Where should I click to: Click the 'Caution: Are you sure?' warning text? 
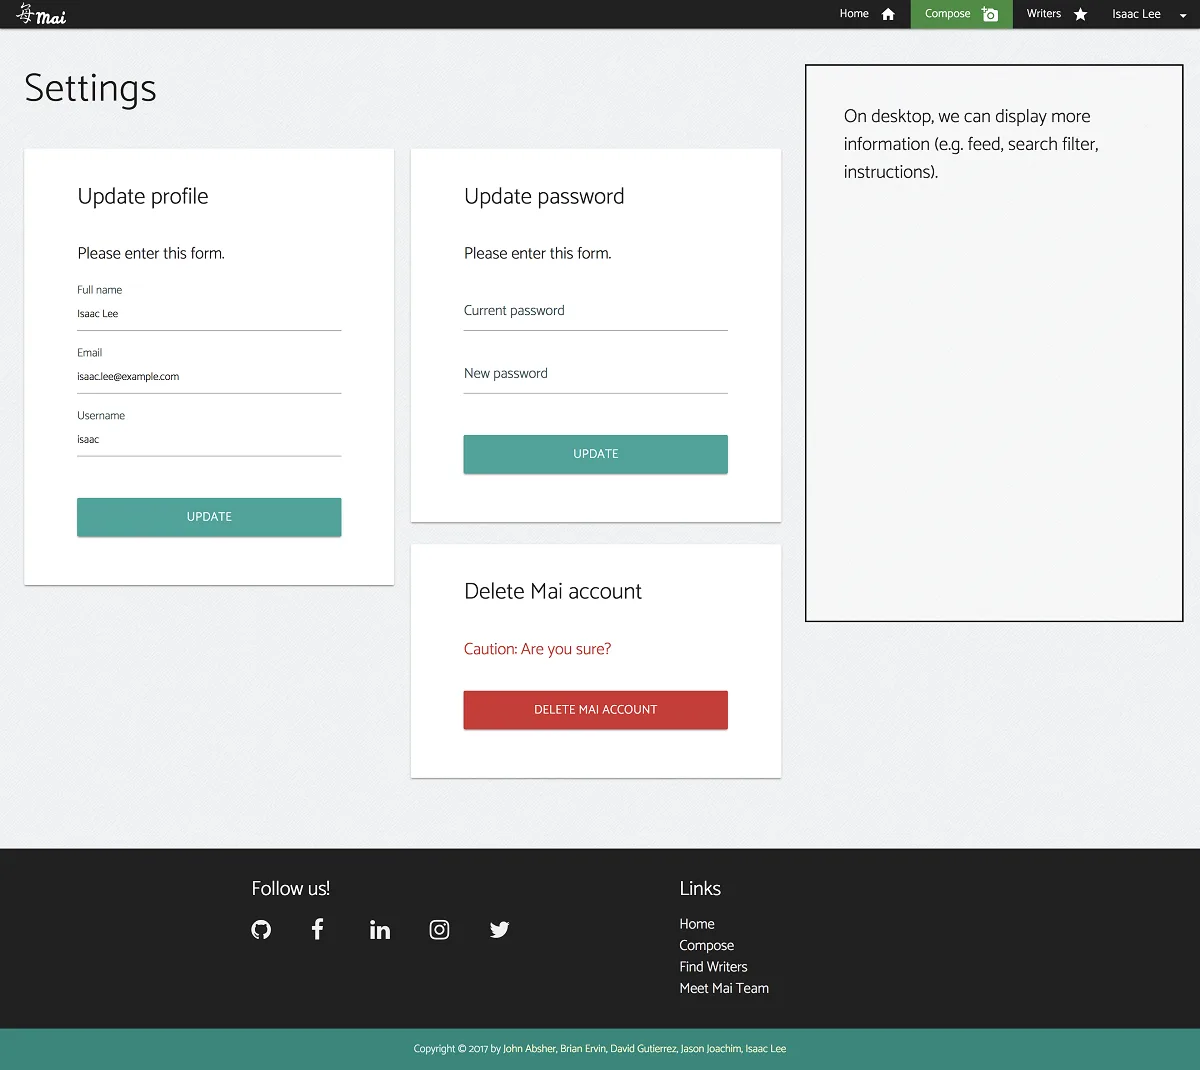click(x=537, y=649)
